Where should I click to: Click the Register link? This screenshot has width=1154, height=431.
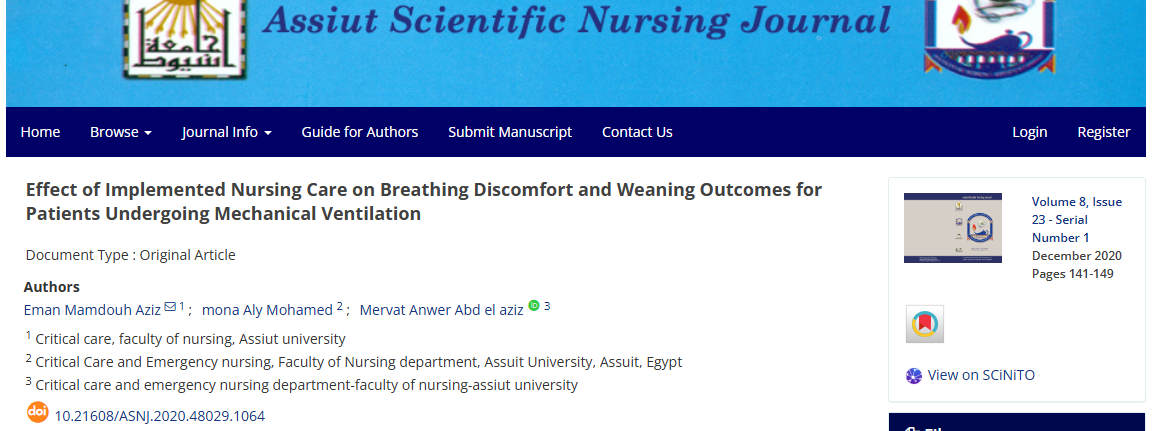point(1104,132)
